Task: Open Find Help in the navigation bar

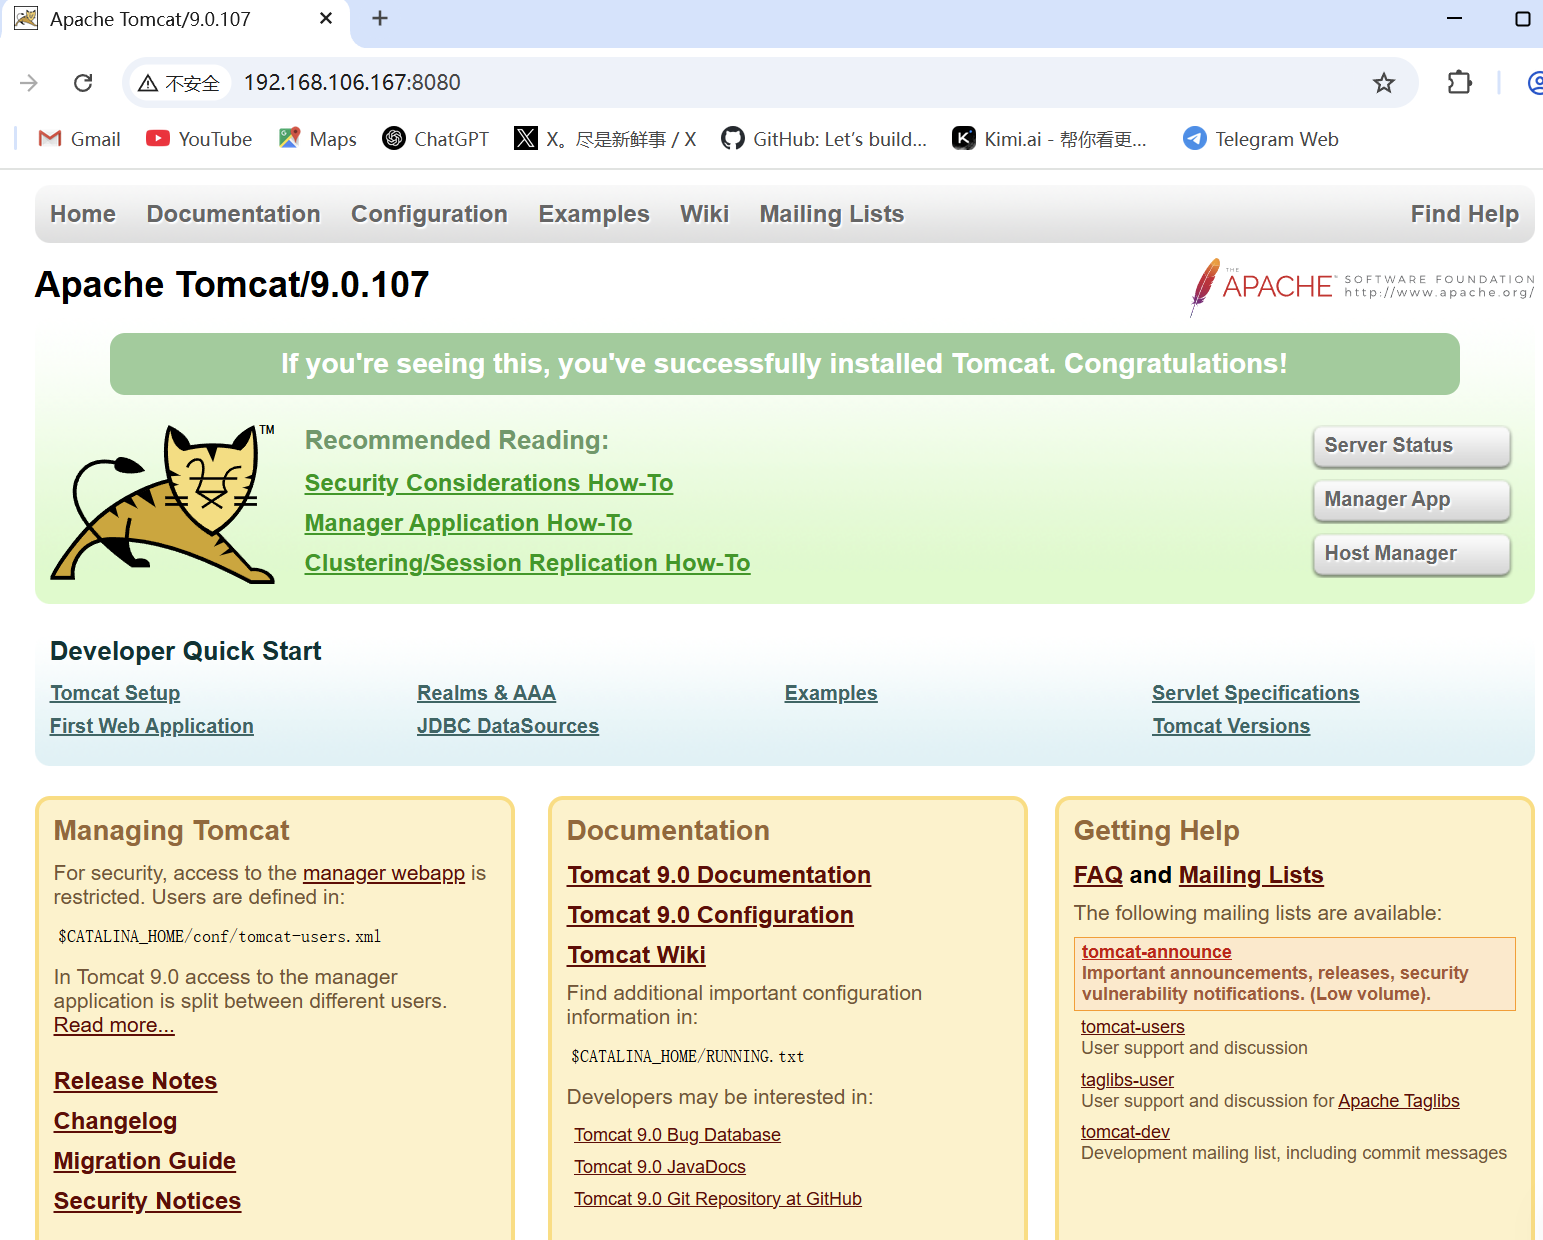Action: coord(1464,214)
